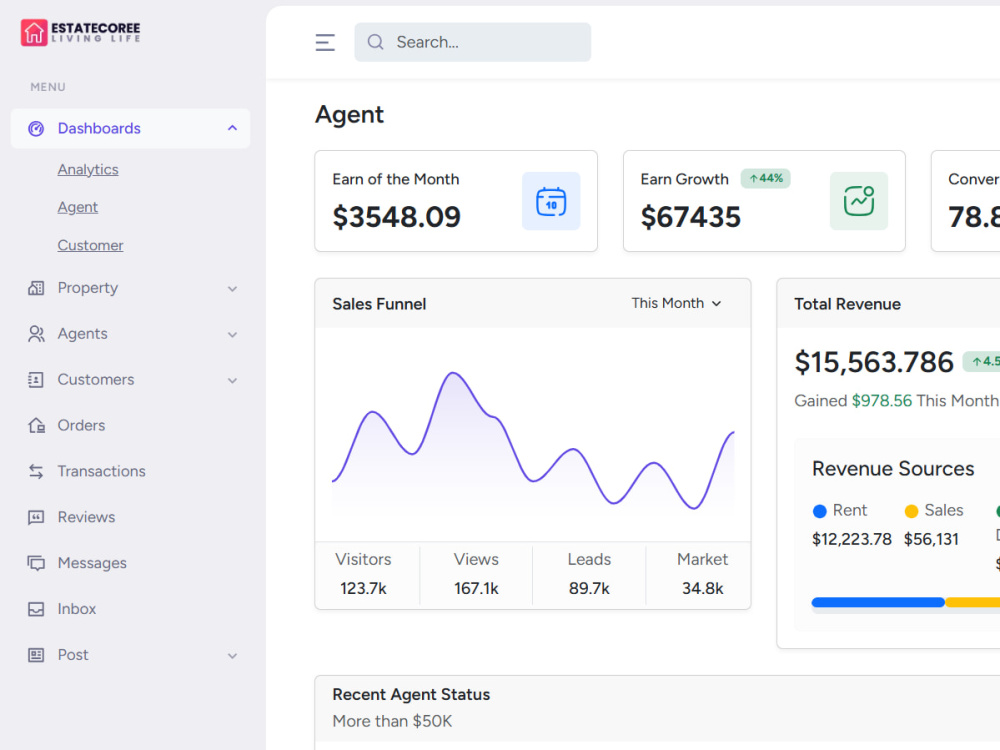The height and width of the screenshot is (750, 1000).
Task: Open the Agents menu item
Action: click(130, 334)
